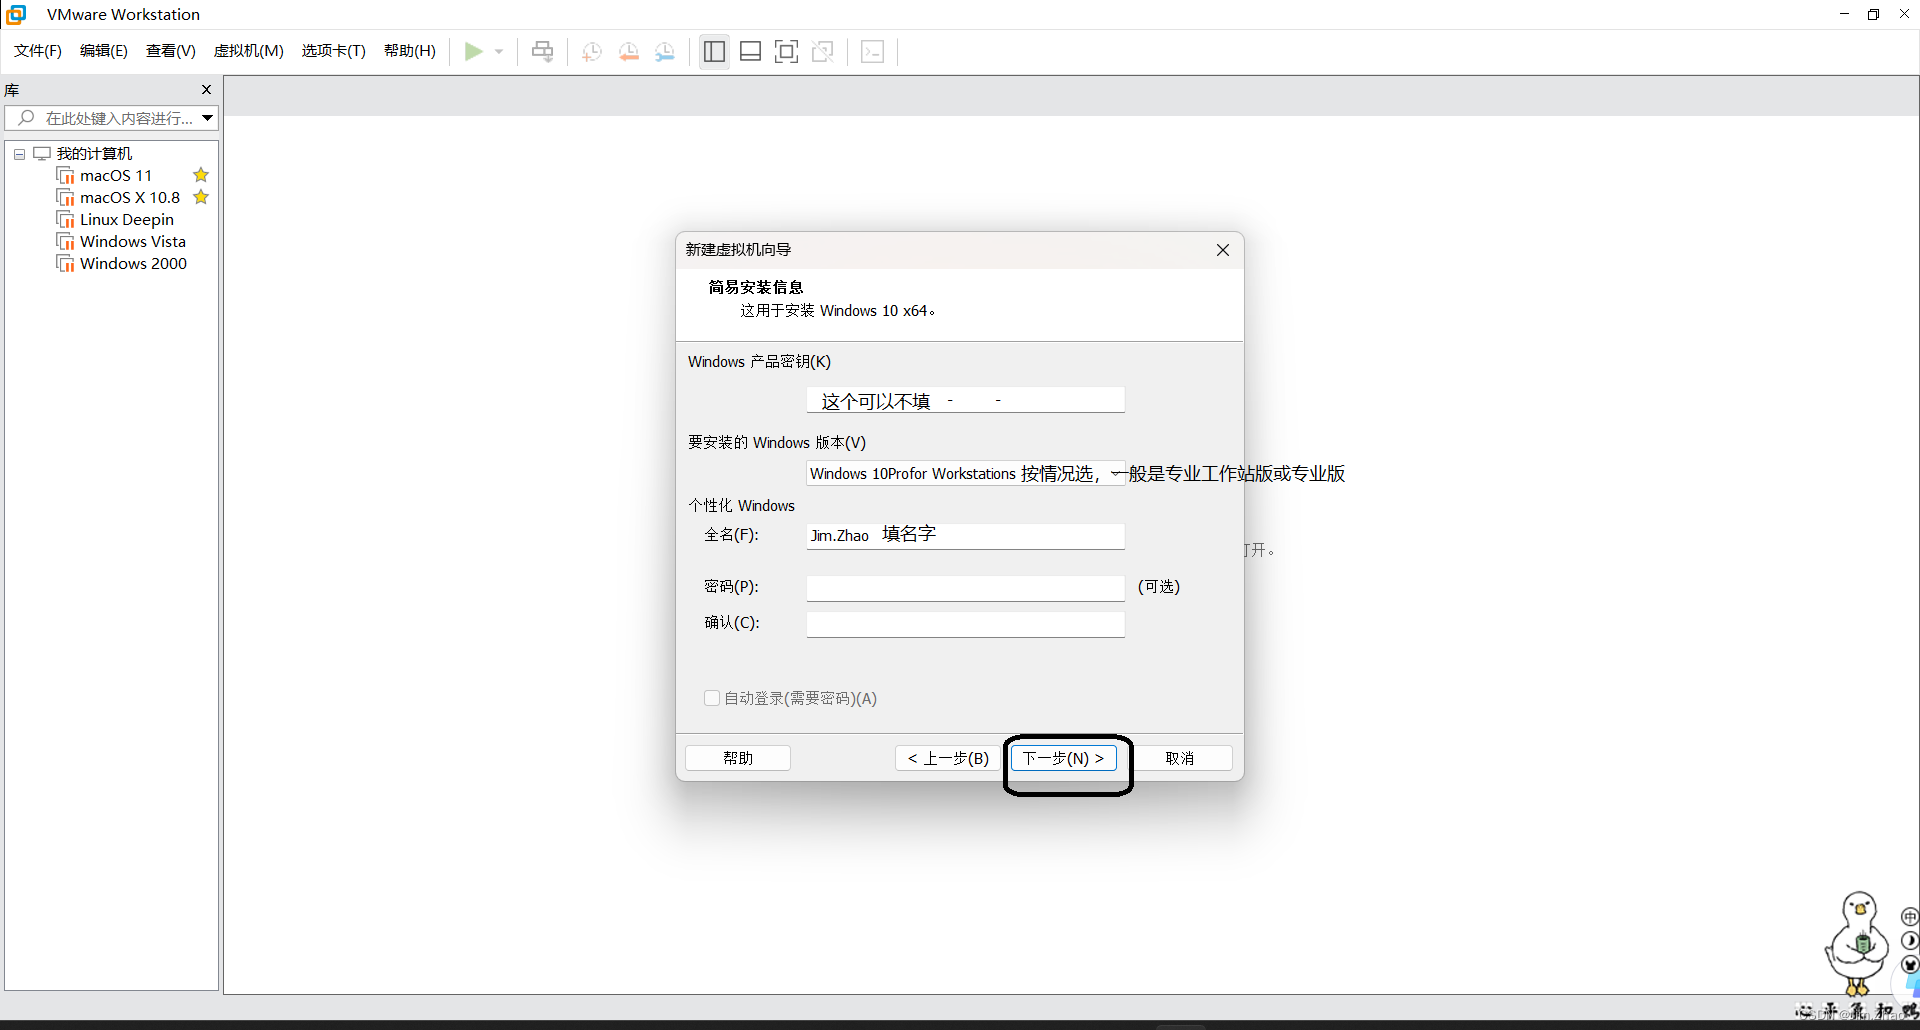Click the 下一步(N) next button

coord(1063,758)
